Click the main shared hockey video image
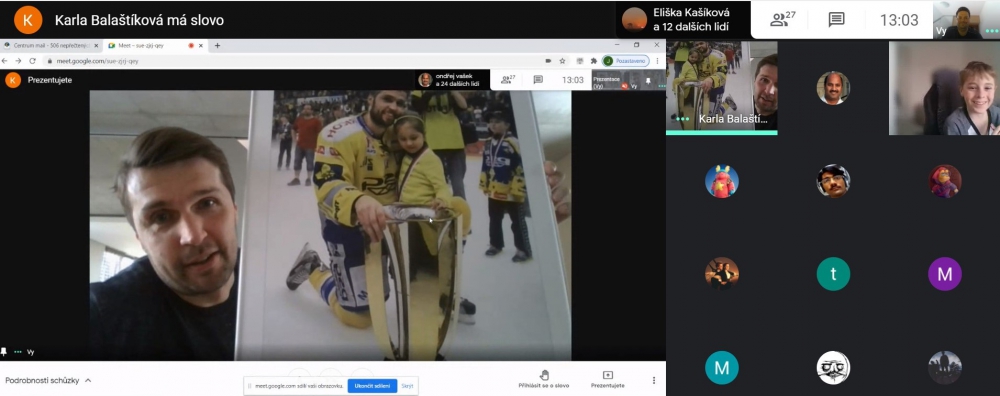This screenshot has width=1000, height=396. click(x=330, y=225)
